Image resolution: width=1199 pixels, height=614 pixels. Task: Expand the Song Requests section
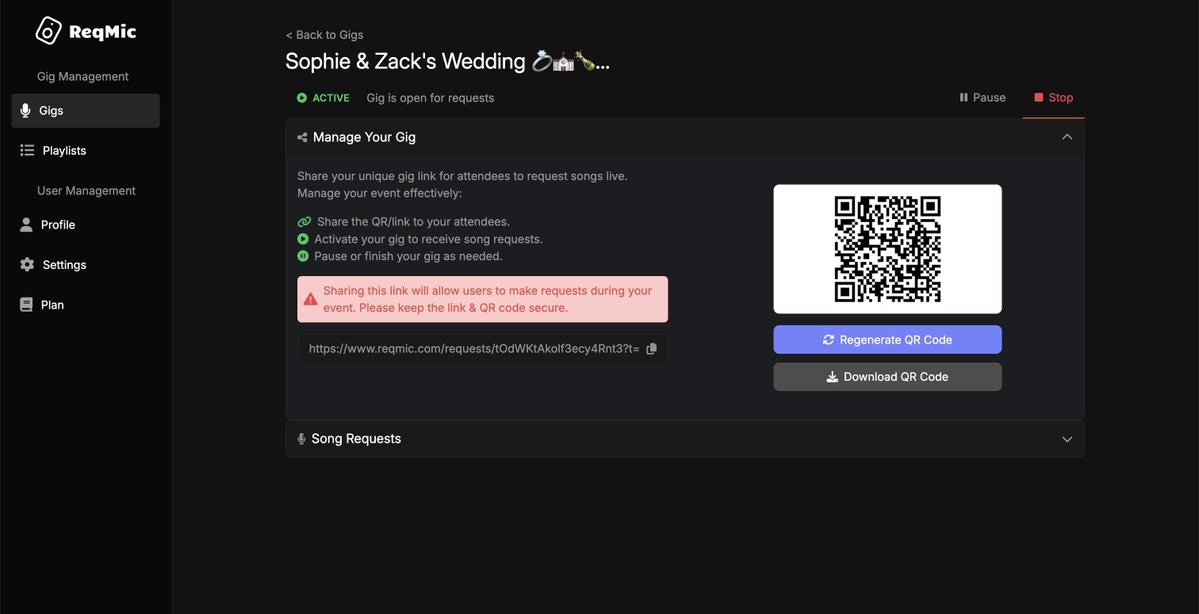[x=1067, y=439]
